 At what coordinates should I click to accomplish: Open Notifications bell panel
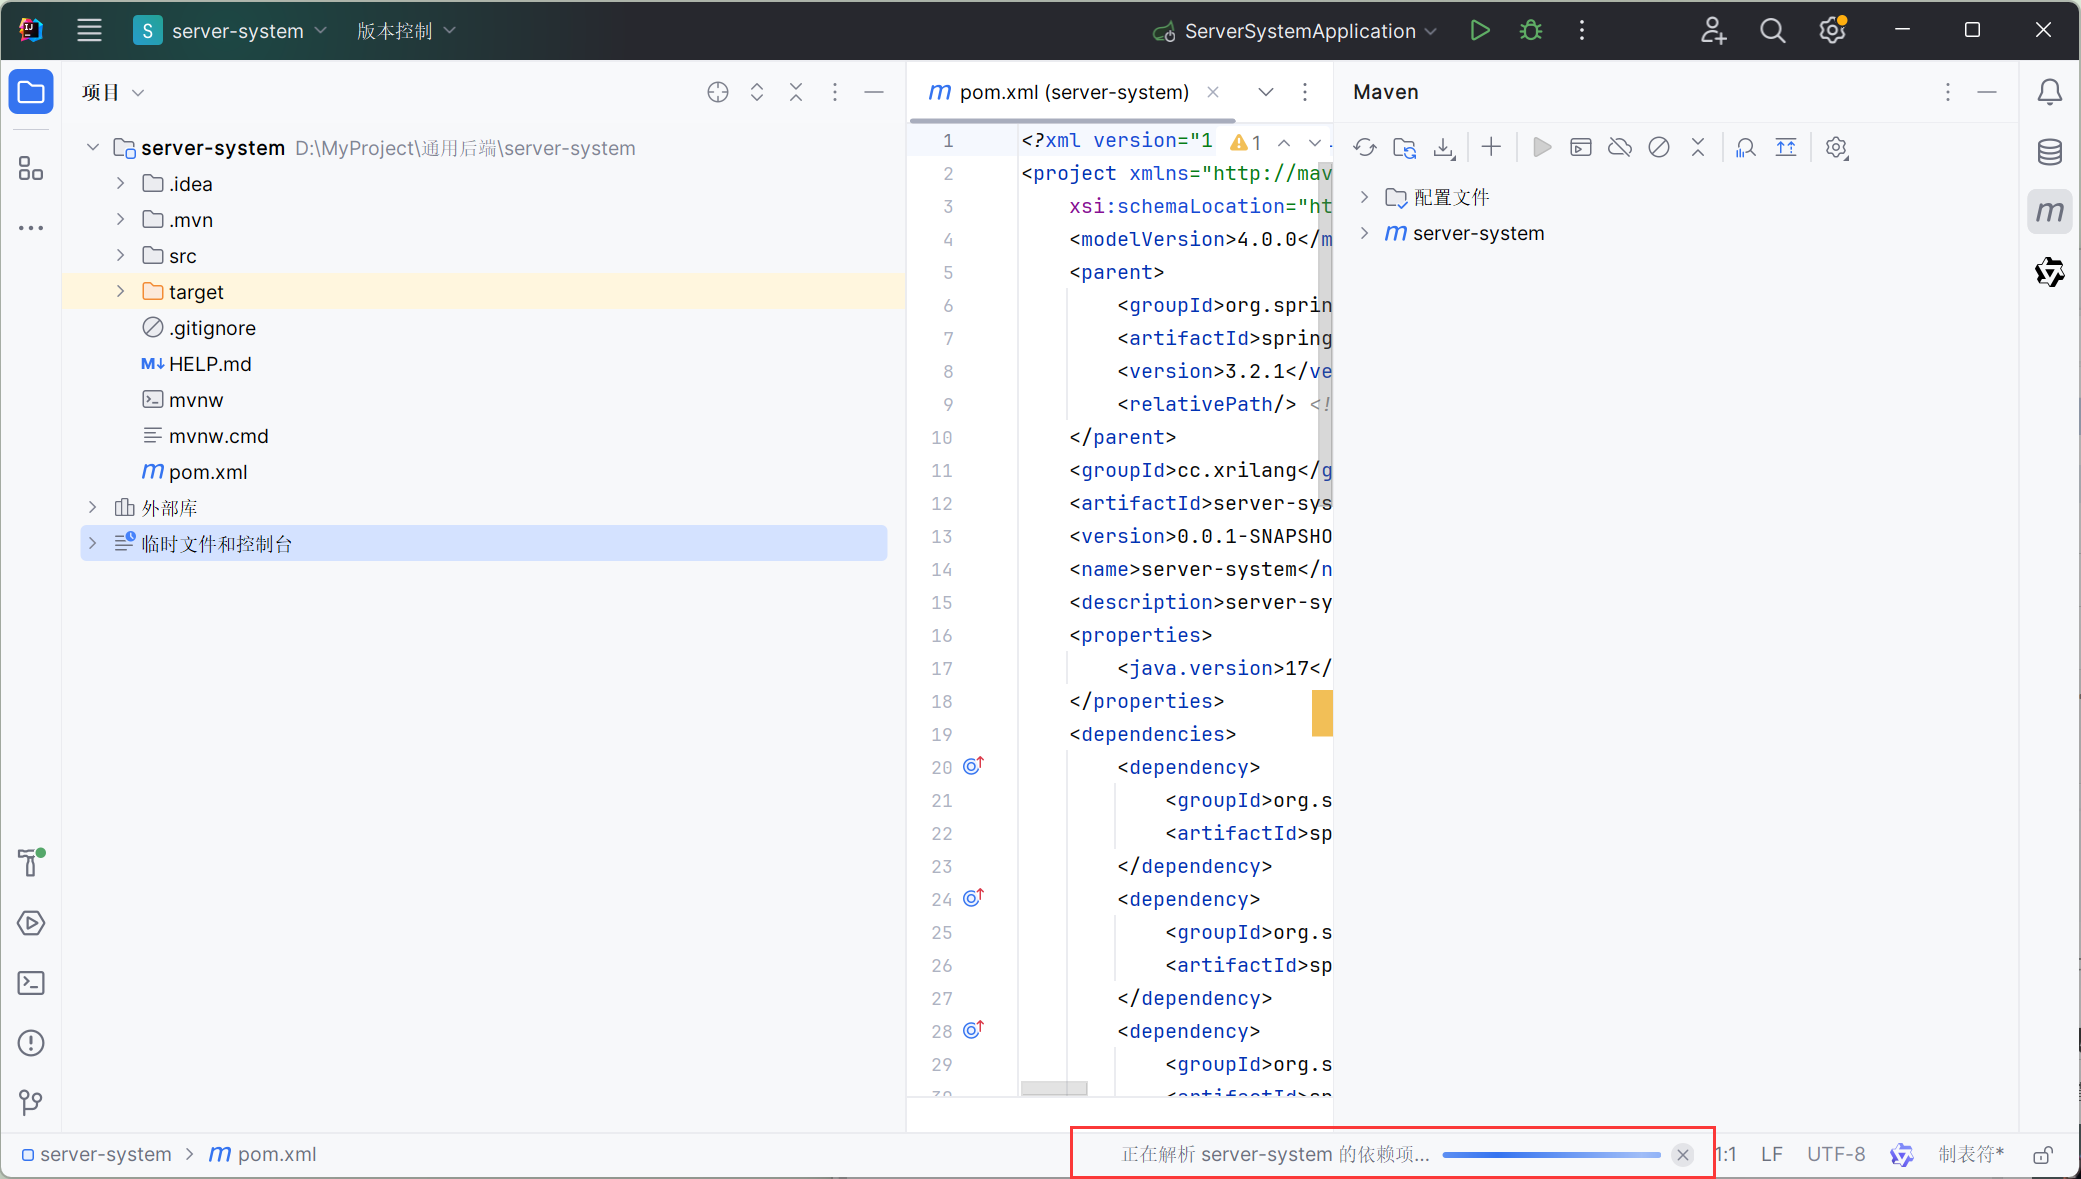(2049, 92)
